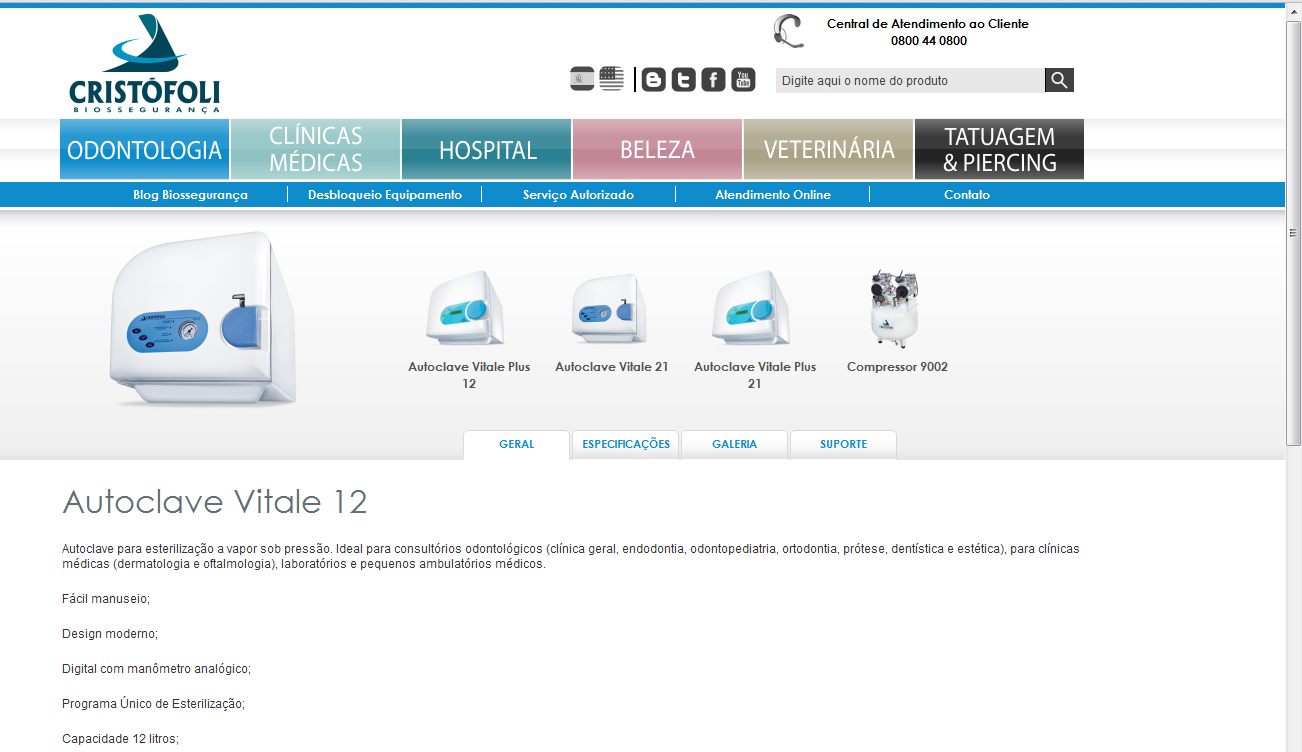Open the Twitter social icon
Screen dimensions: 1302x752
[x=683, y=80]
